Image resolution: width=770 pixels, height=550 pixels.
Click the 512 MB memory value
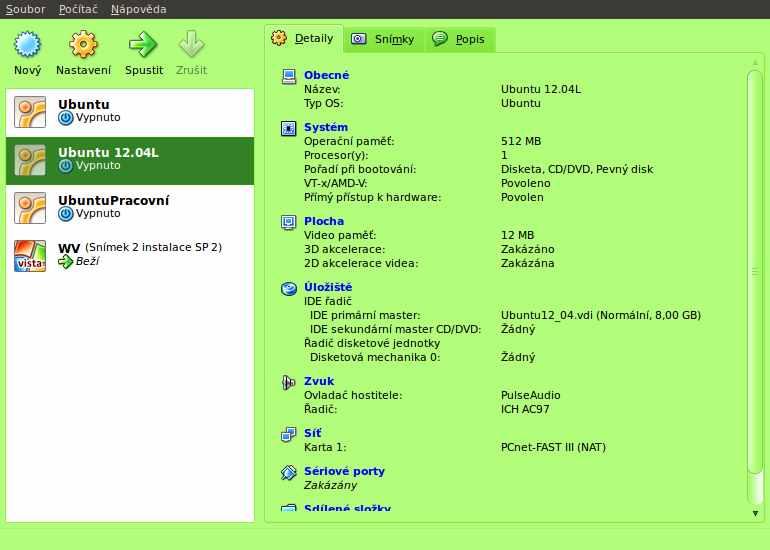point(521,141)
